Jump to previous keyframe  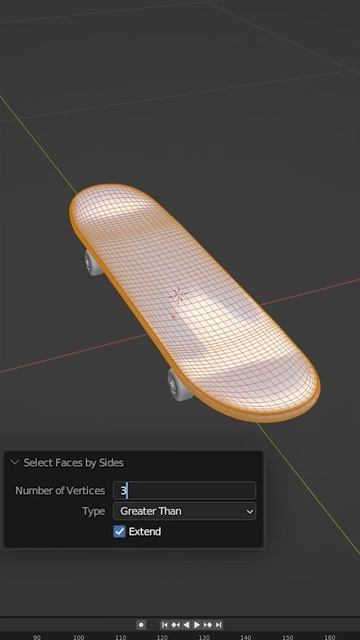(176, 624)
